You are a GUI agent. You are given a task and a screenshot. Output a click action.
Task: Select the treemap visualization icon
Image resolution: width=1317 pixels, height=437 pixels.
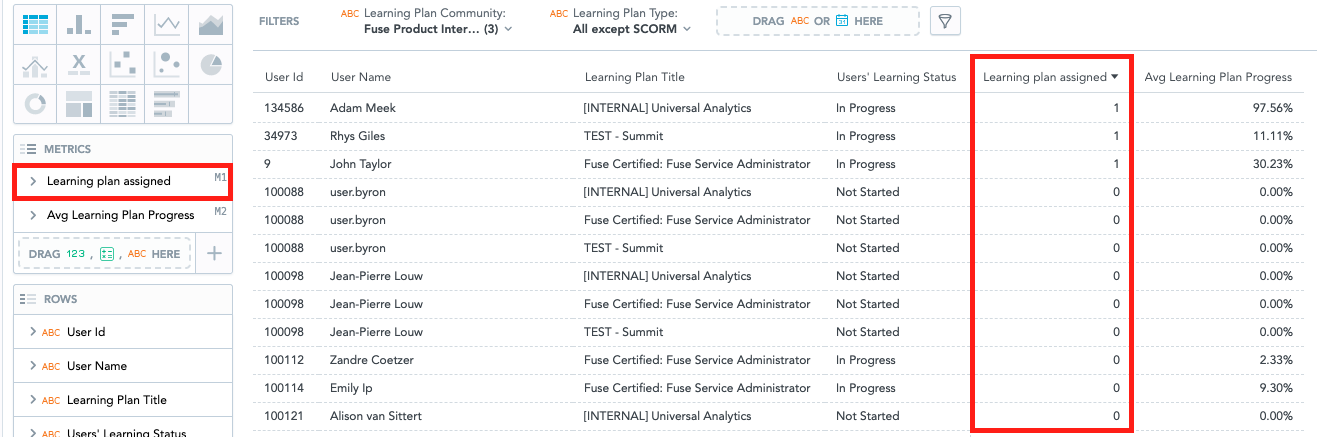click(x=79, y=103)
